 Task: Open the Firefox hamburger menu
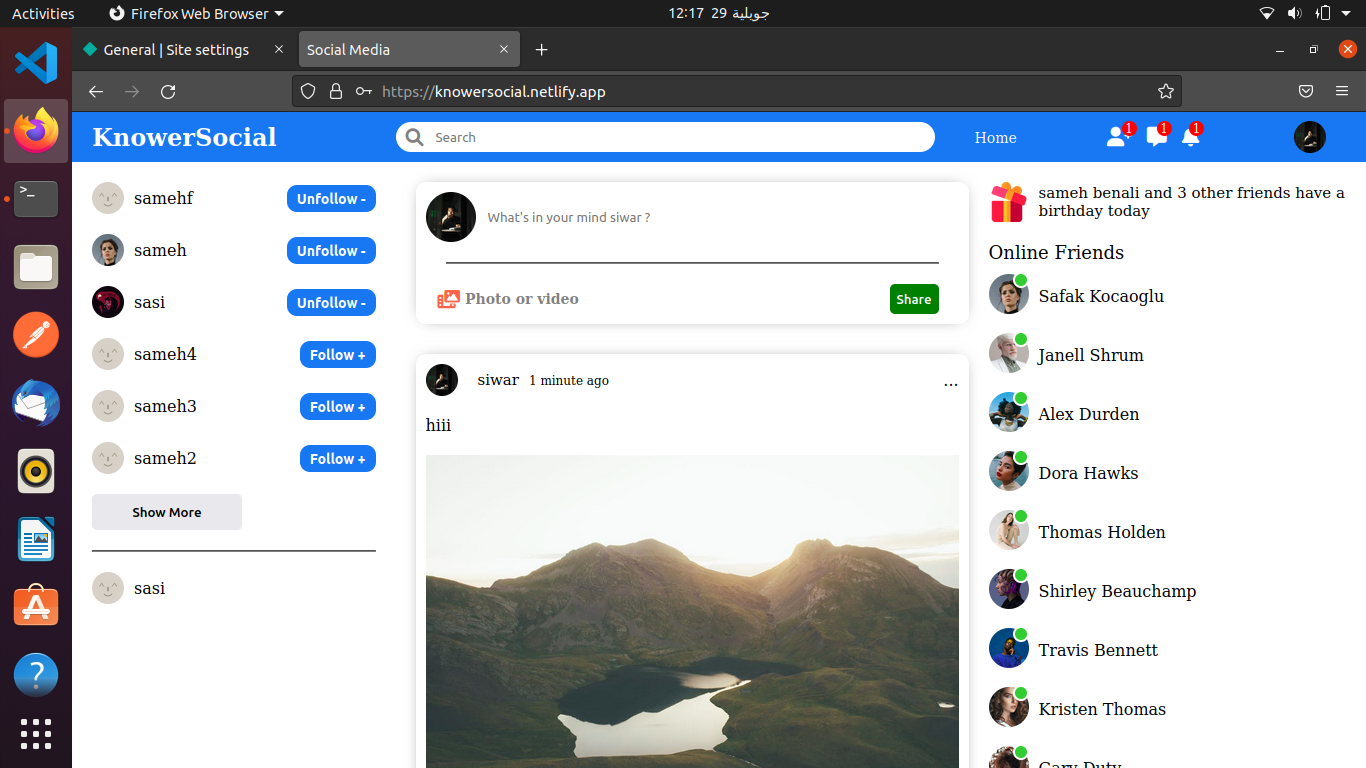[1342, 91]
